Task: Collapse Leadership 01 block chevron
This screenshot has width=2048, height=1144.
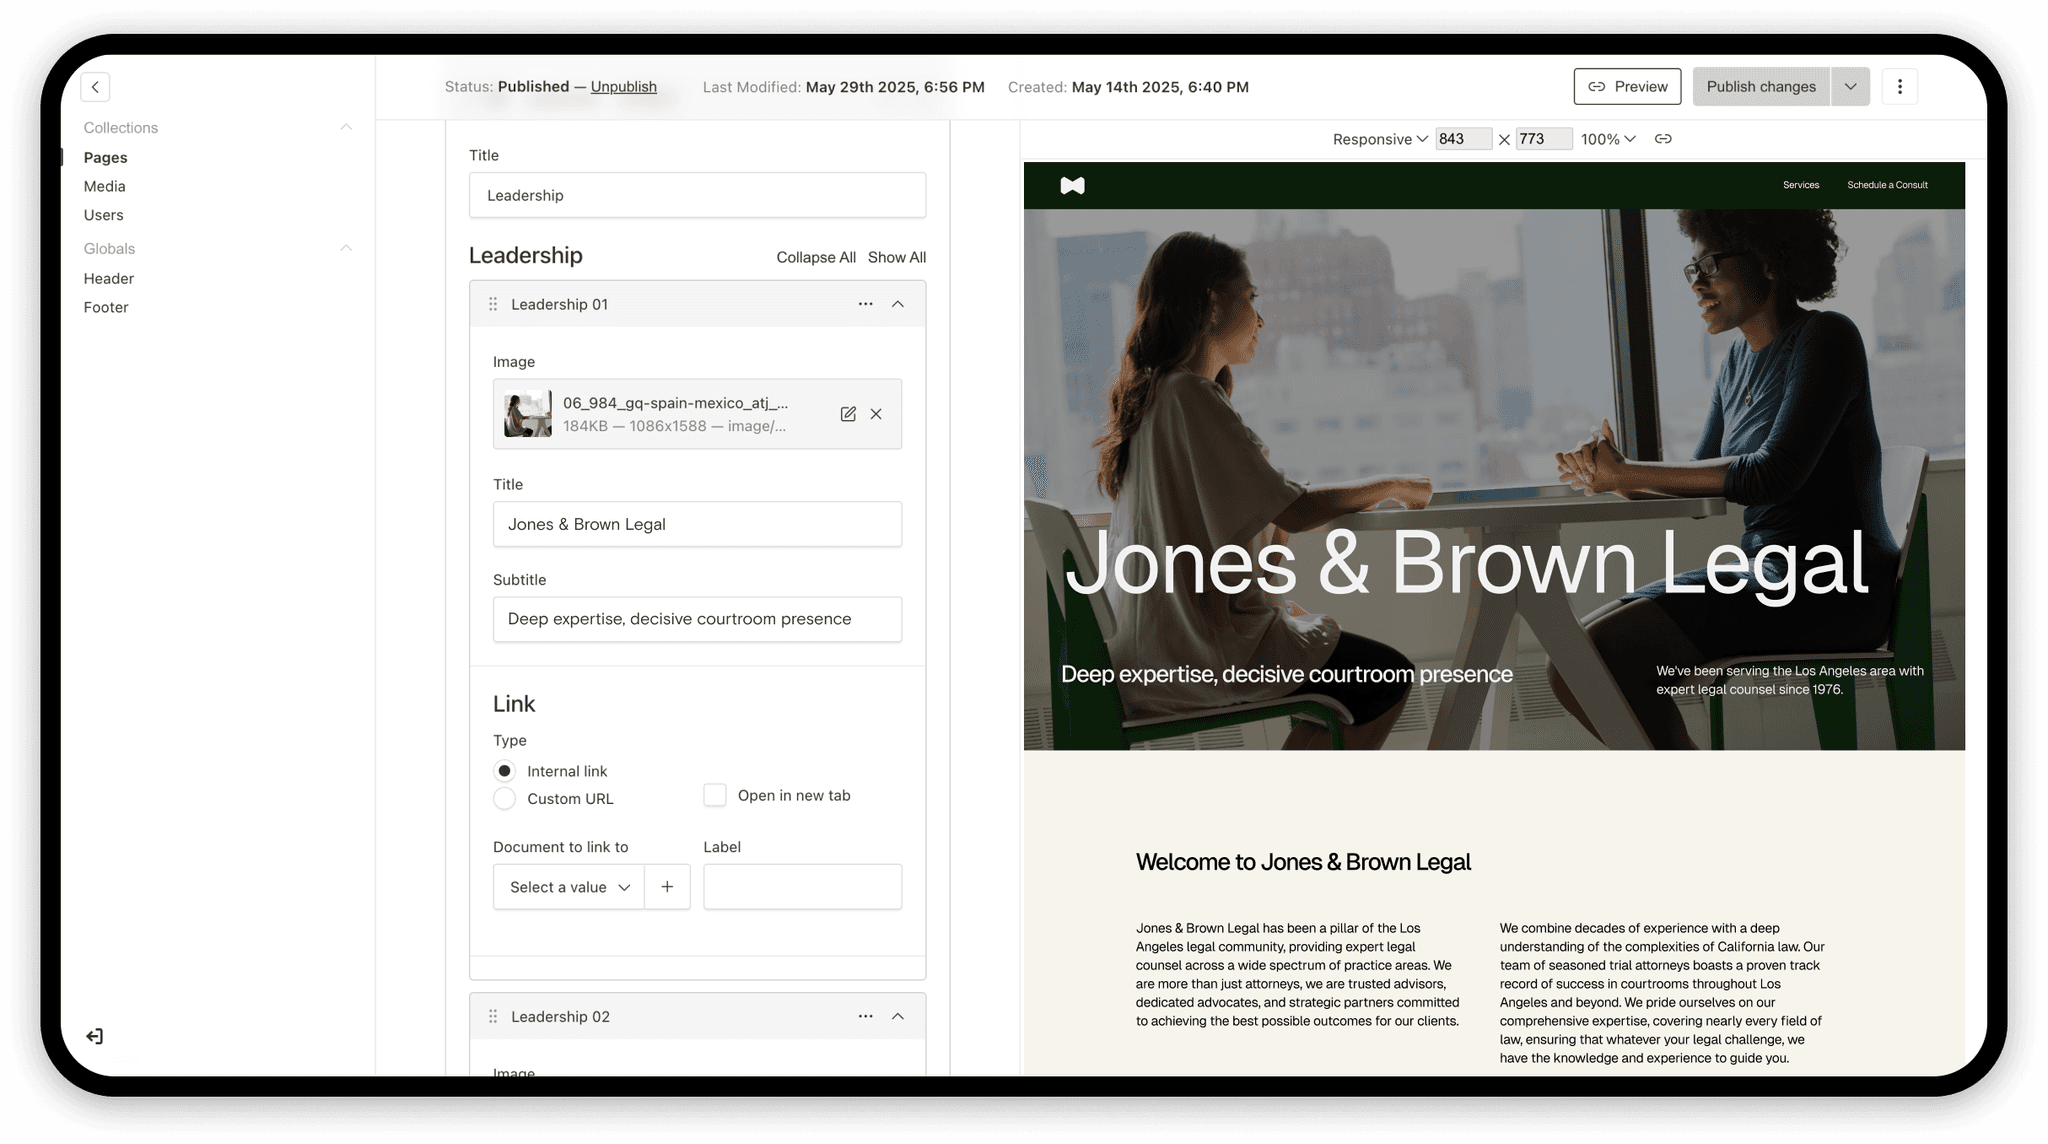Action: pos(898,304)
